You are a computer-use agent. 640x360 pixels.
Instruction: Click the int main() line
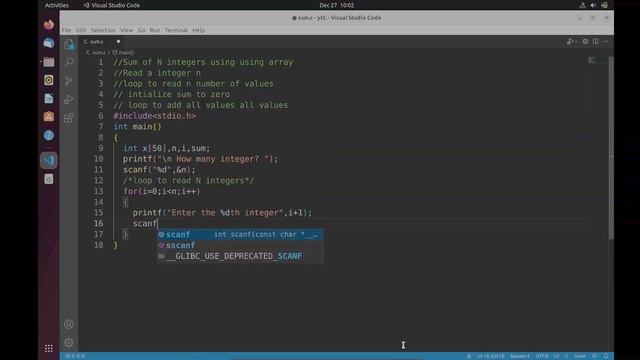click(x=137, y=127)
